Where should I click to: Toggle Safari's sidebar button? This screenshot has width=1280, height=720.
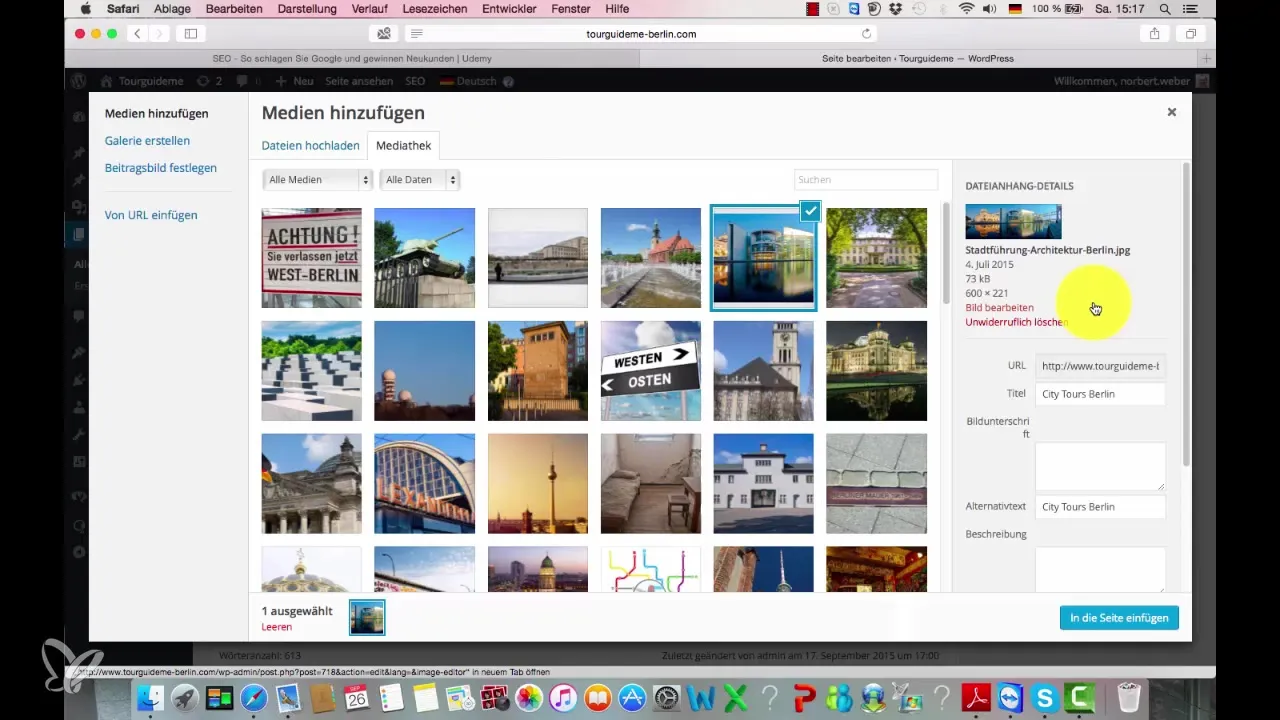coord(190,33)
